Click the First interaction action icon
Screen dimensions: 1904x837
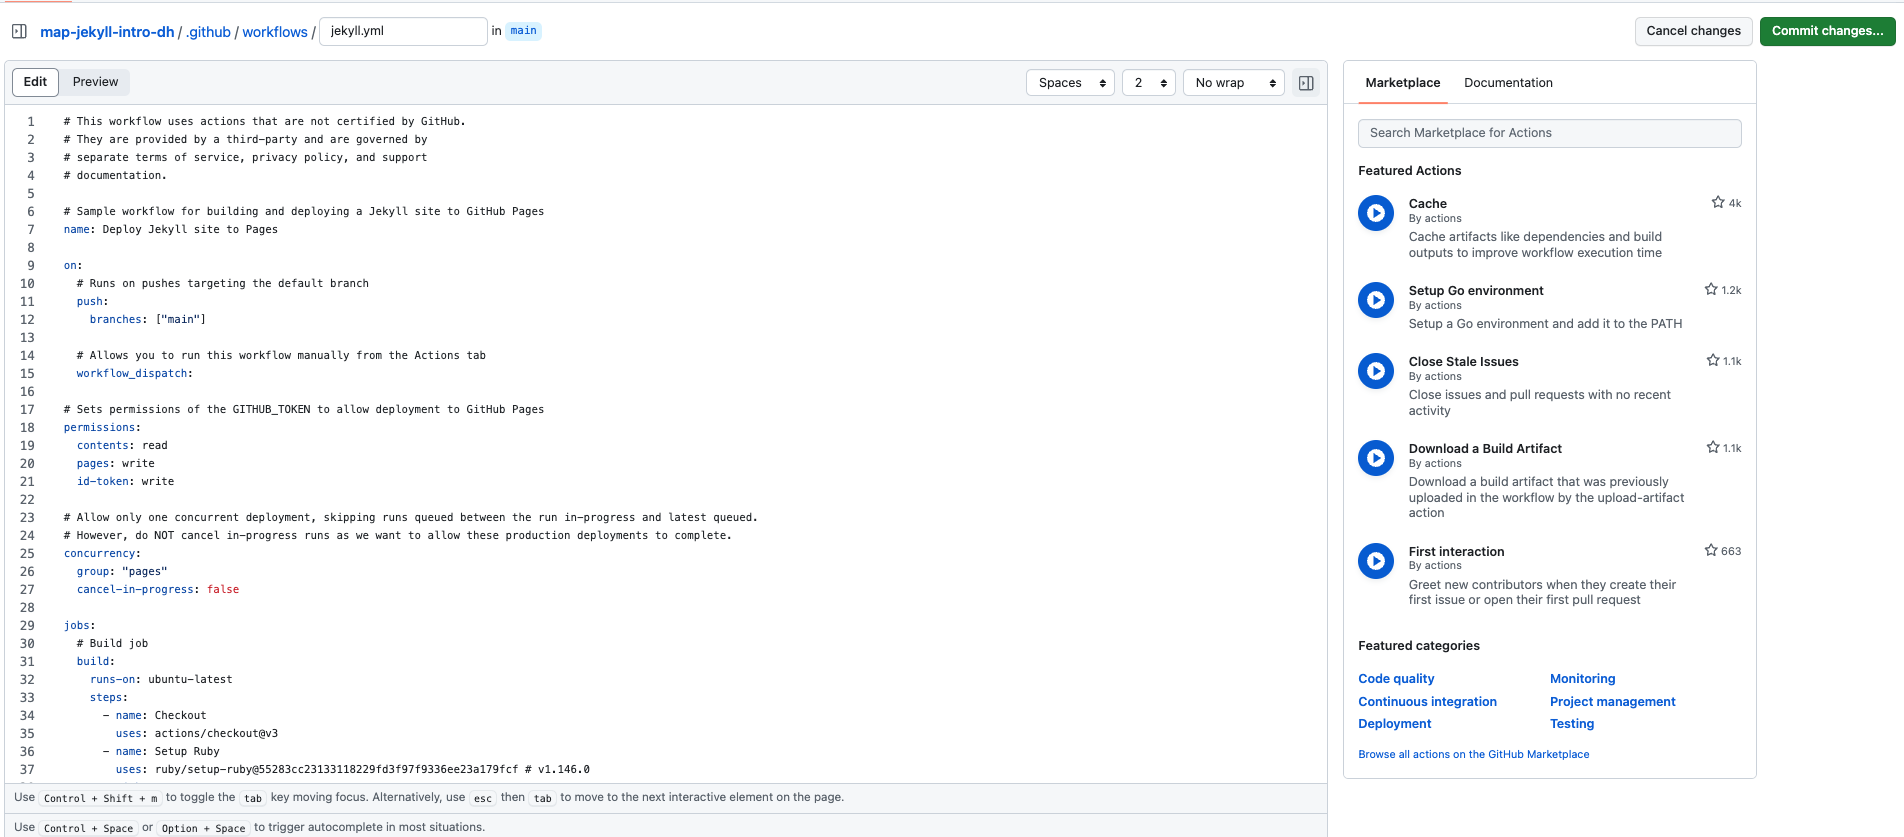[1376, 561]
